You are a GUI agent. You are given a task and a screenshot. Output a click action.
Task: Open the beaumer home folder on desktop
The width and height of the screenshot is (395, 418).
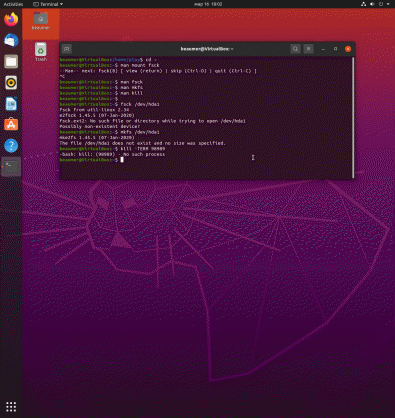pyautogui.click(x=41, y=21)
